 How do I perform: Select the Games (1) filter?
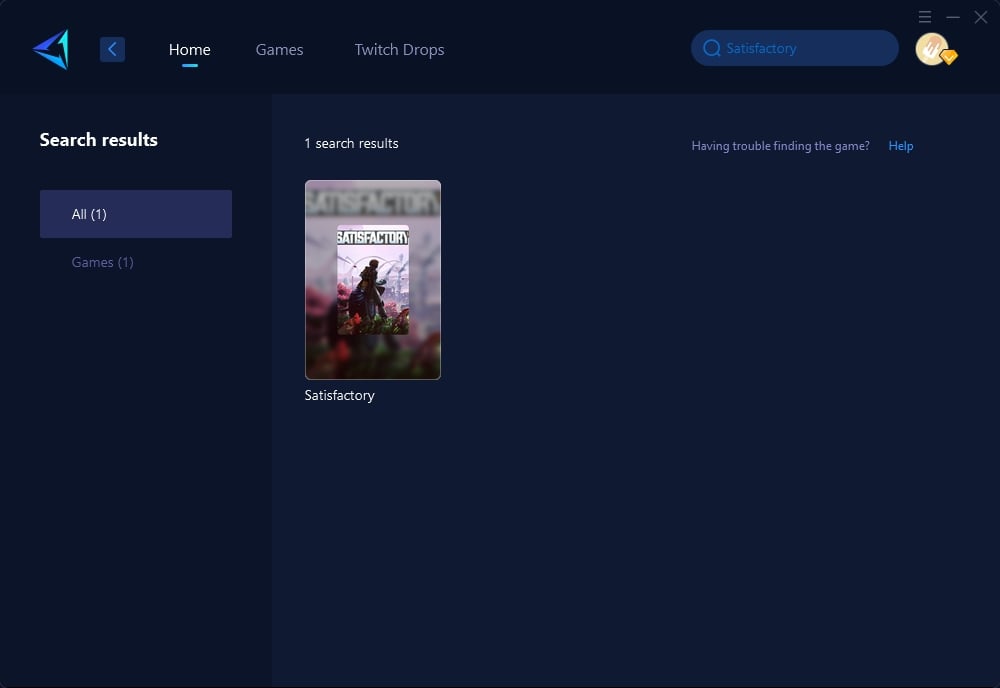click(x=103, y=262)
